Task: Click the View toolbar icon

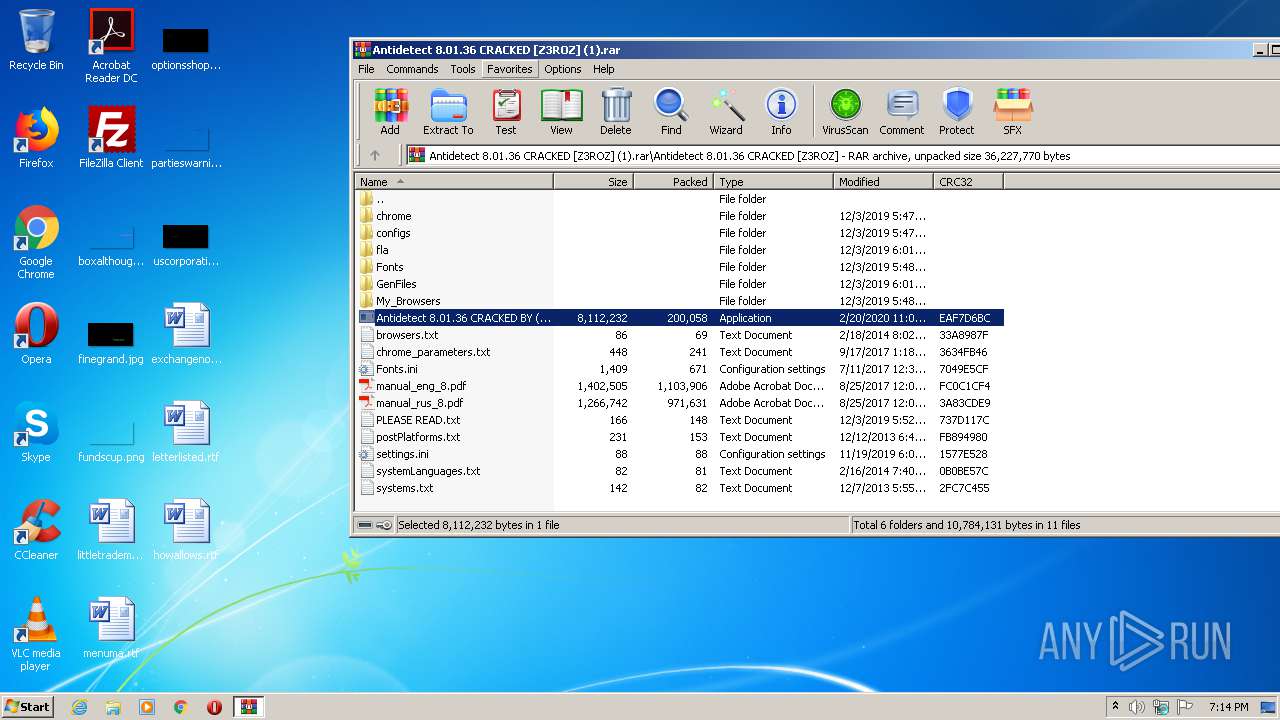Action: pyautogui.click(x=561, y=111)
